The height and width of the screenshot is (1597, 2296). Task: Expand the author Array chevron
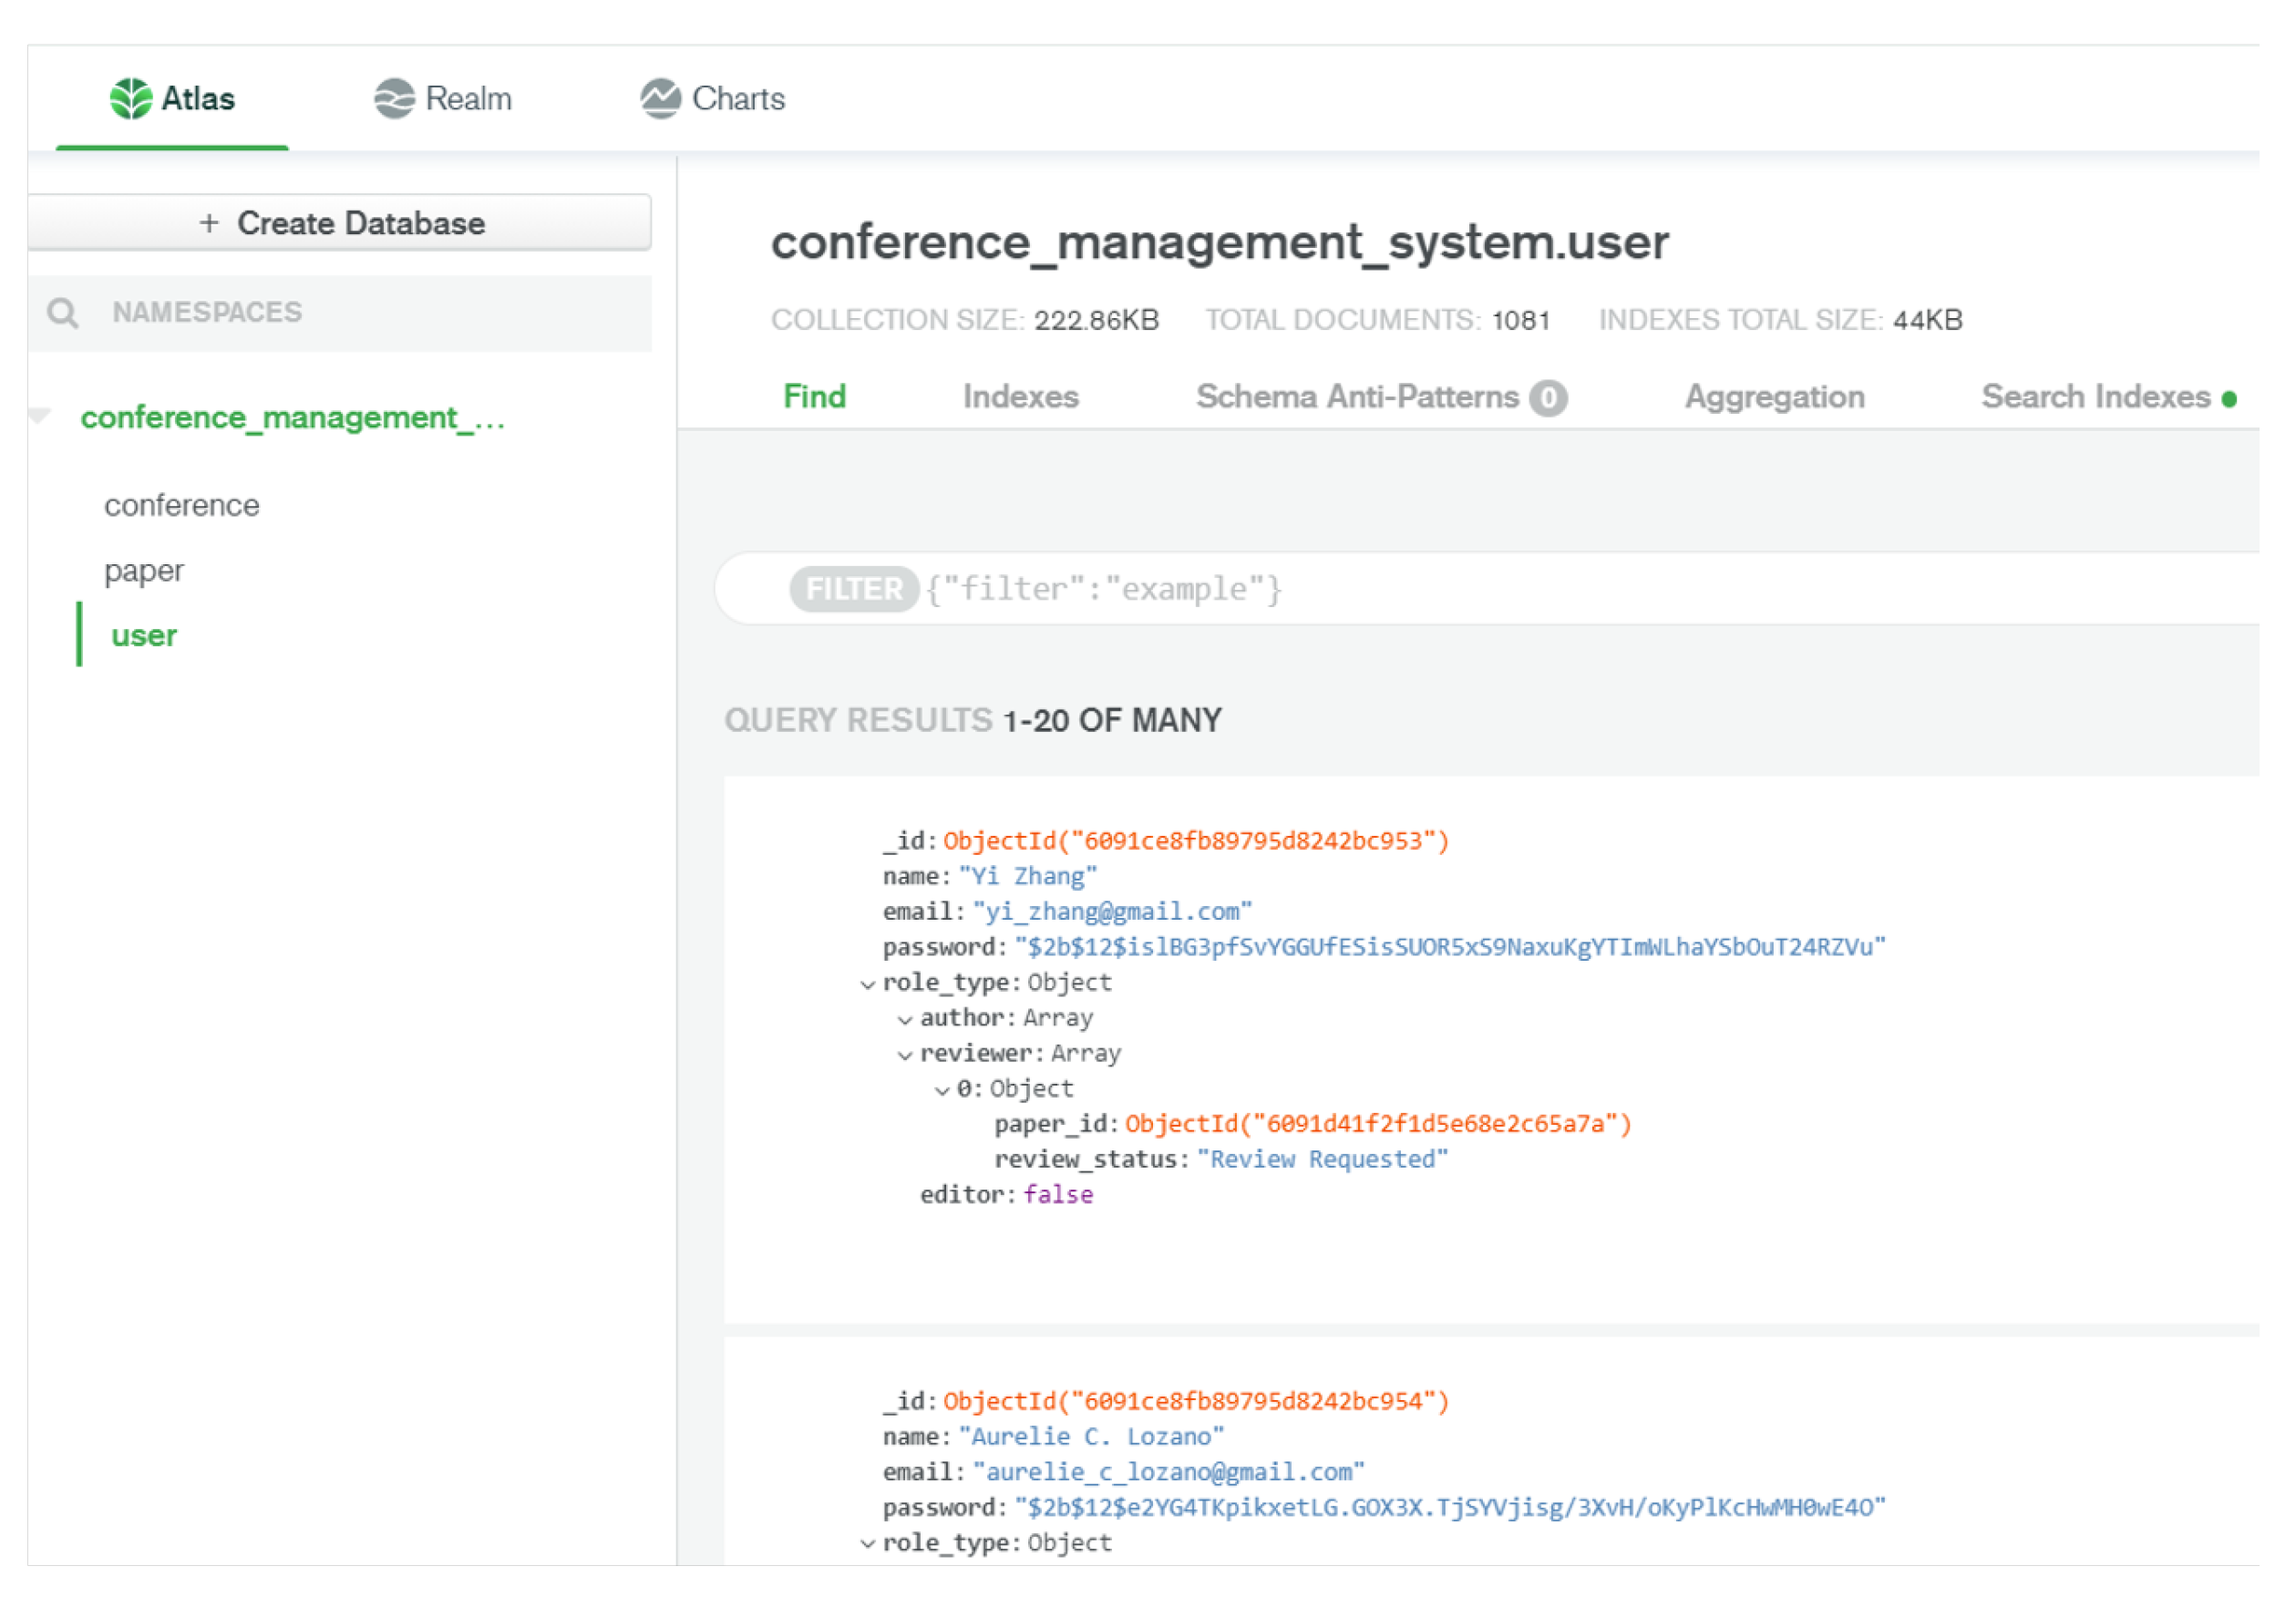[x=905, y=1020]
